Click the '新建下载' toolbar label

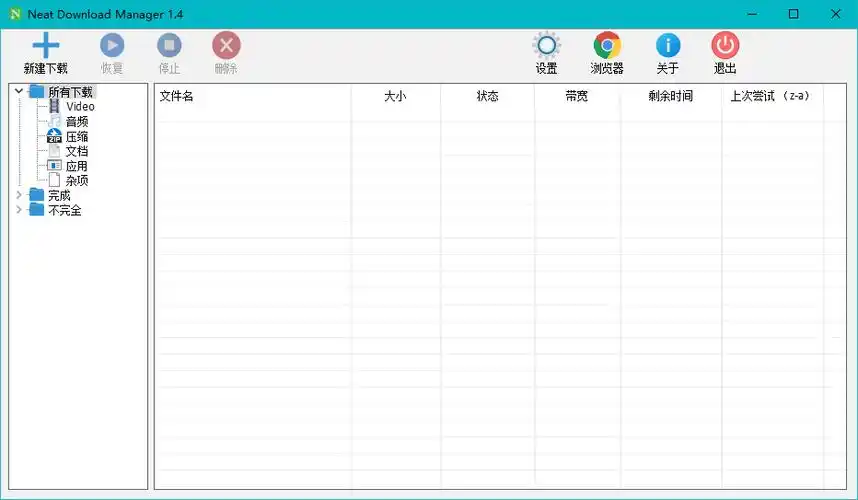(x=45, y=68)
